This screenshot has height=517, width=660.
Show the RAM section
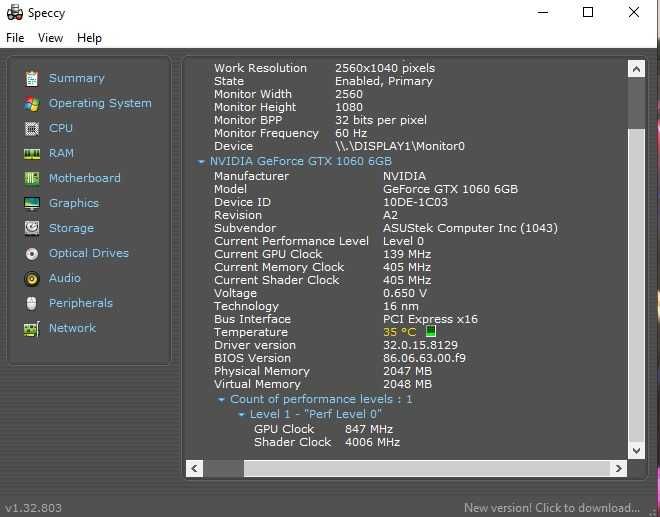[x=61, y=153]
